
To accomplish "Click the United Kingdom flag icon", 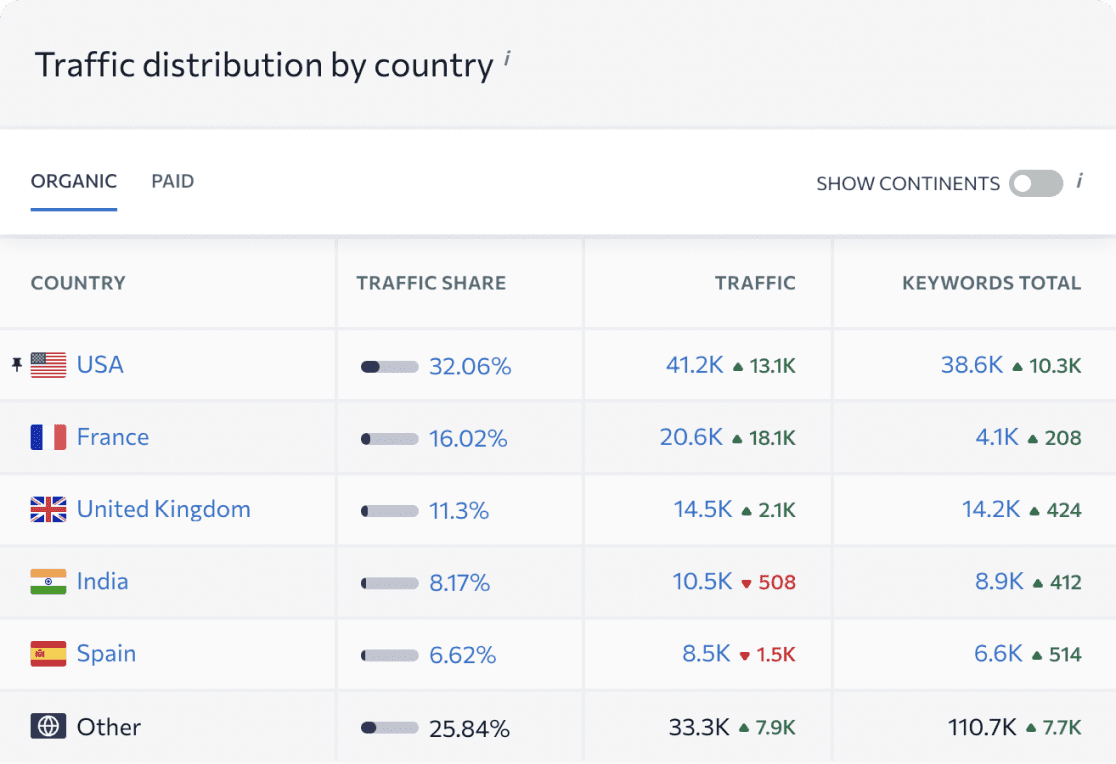I will tap(48, 510).
